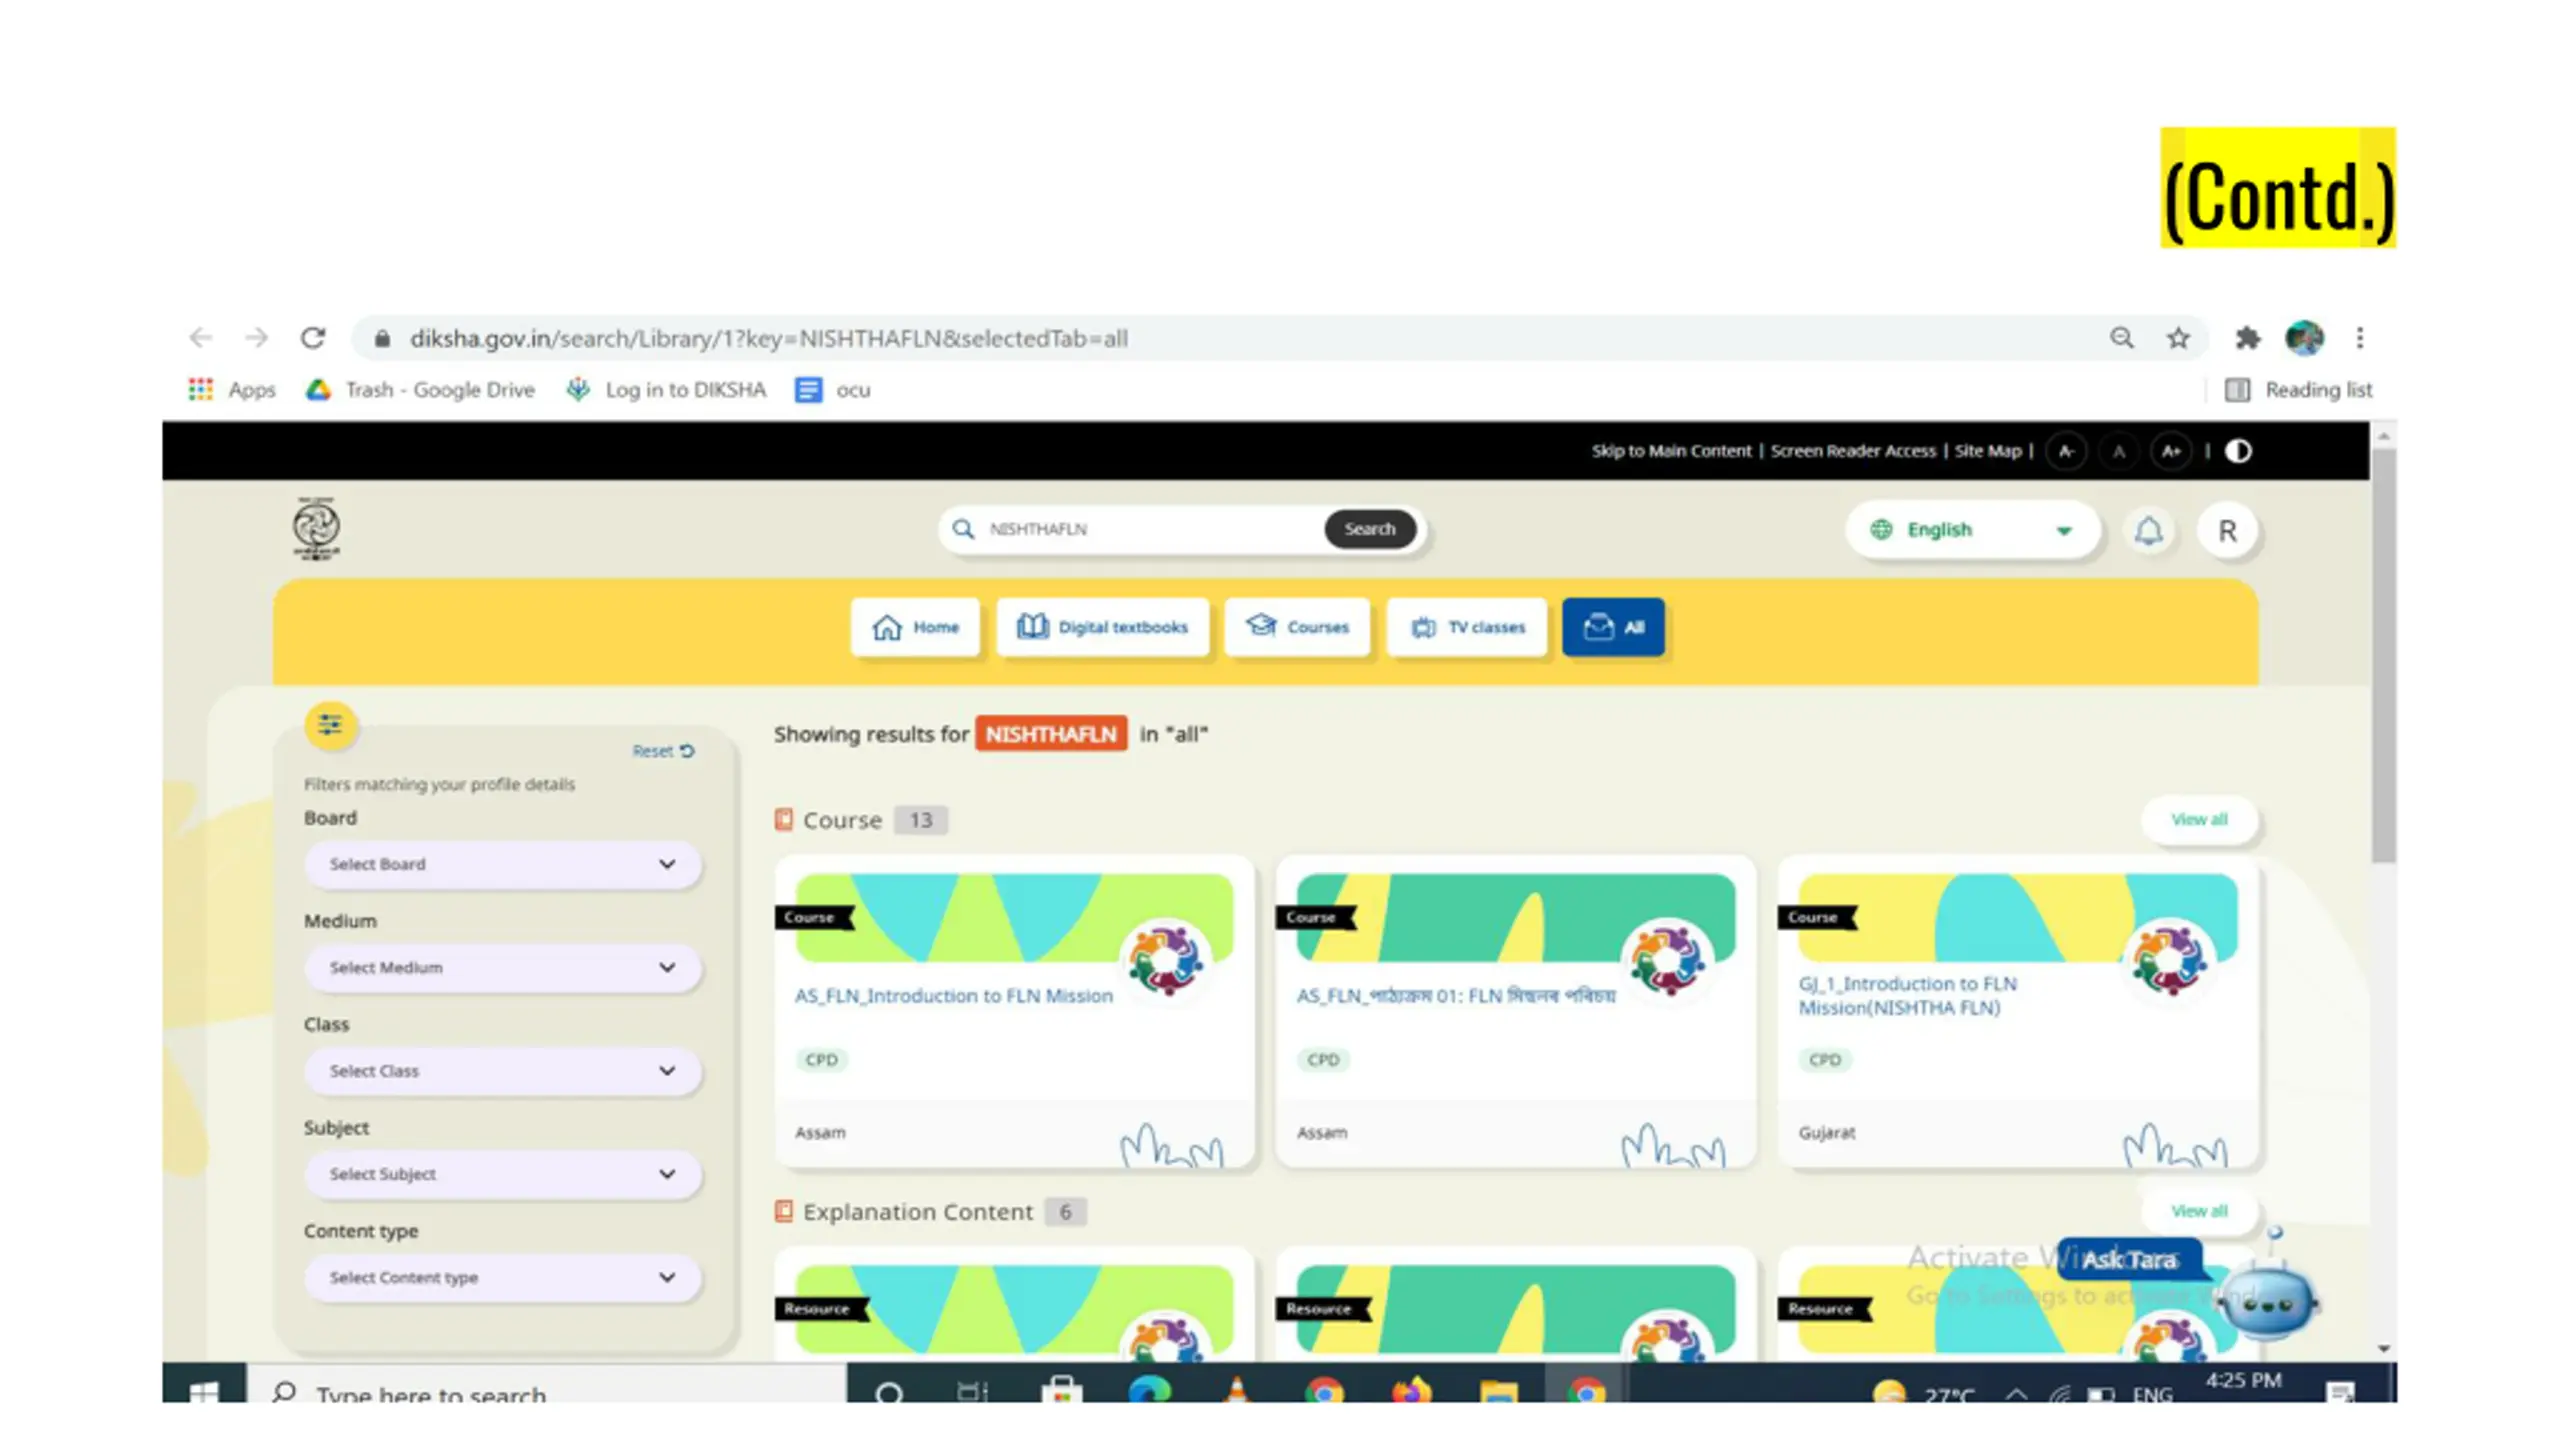Toggle the high contrast mode icon

(x=2238, y=451)
